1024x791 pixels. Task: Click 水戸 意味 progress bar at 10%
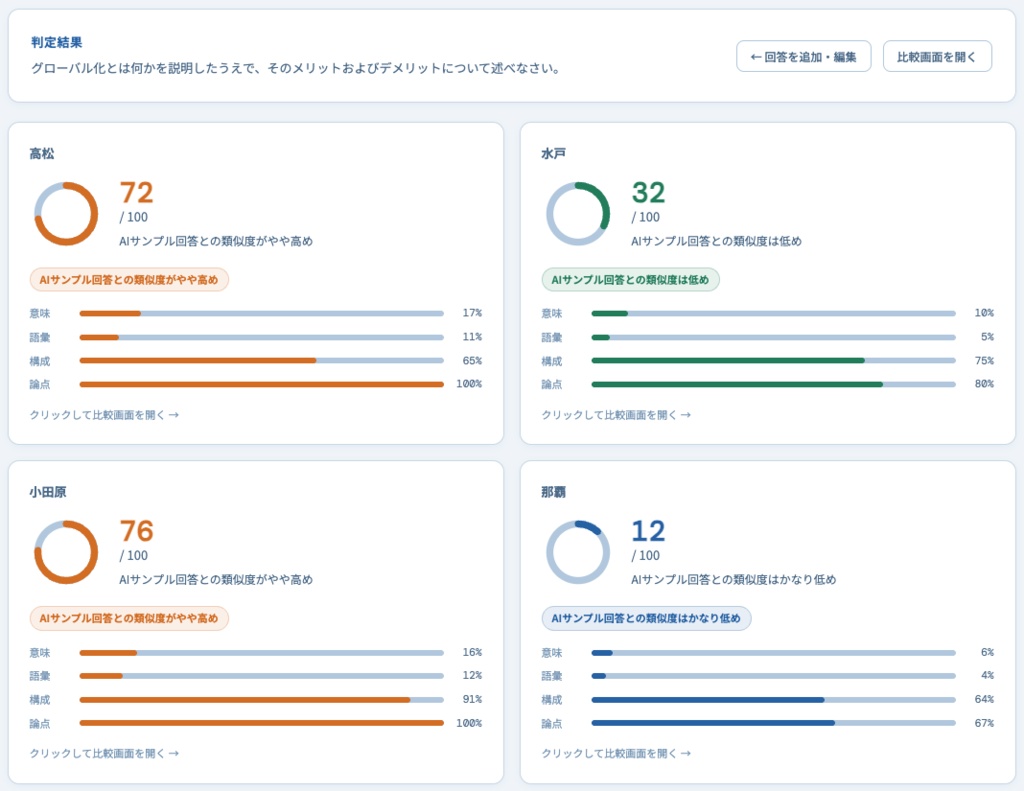(774, 314)
